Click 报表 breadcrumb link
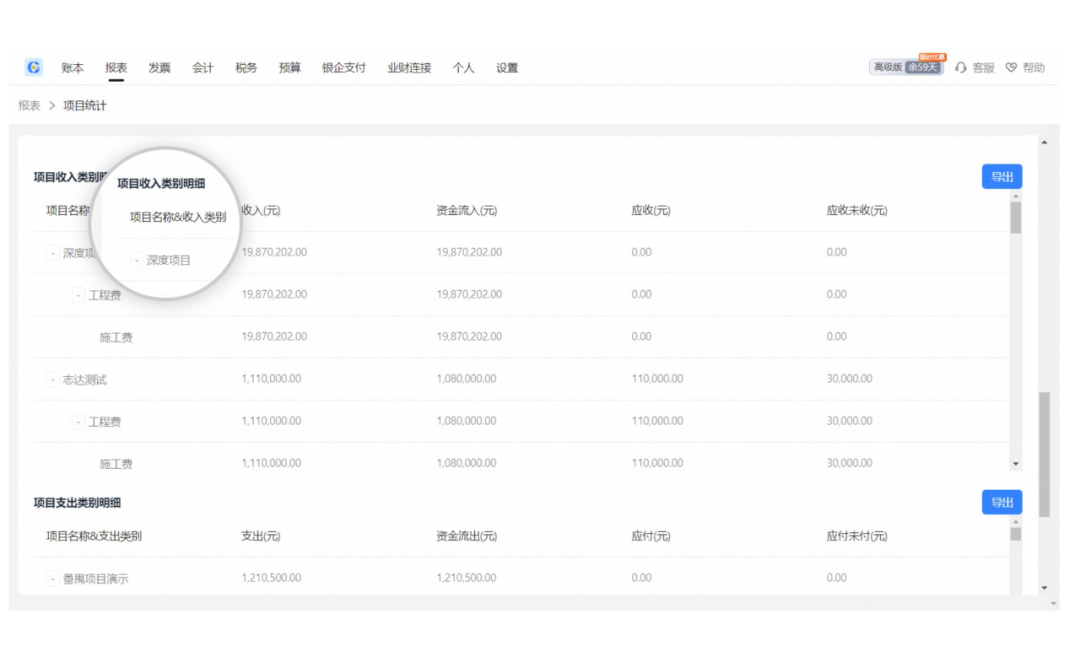This screenshot has height=651, width=1080. [29, 105]
